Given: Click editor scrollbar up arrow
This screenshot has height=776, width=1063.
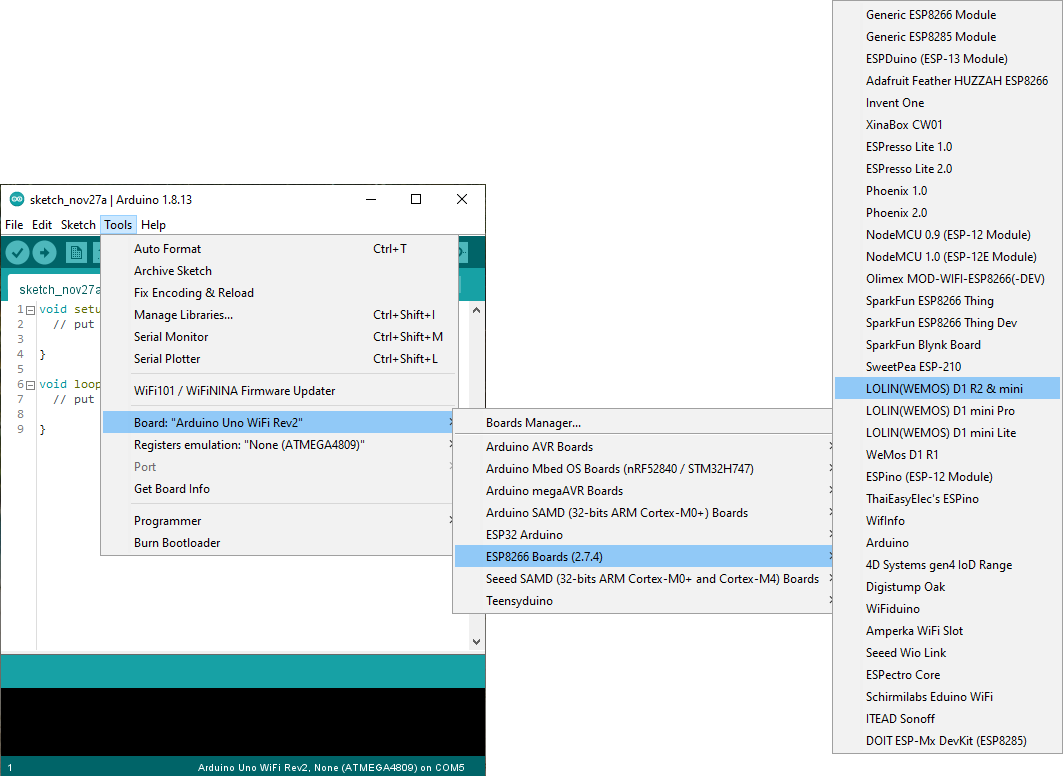Looking at the screenshot, I should [477, 310].
